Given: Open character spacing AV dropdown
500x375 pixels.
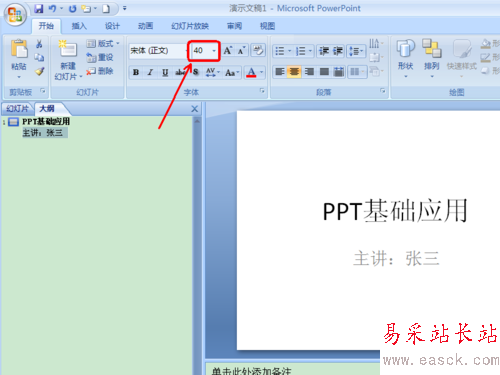Looking at the screenshot, I should [213, 72].
